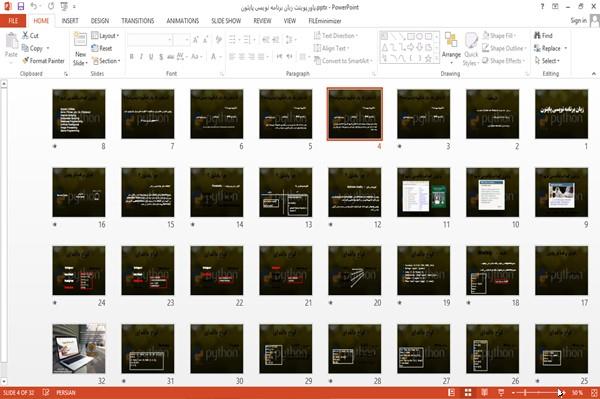The image size is (600, 399).
Task: Open the Section dropdown
Action: click(106, 60)
